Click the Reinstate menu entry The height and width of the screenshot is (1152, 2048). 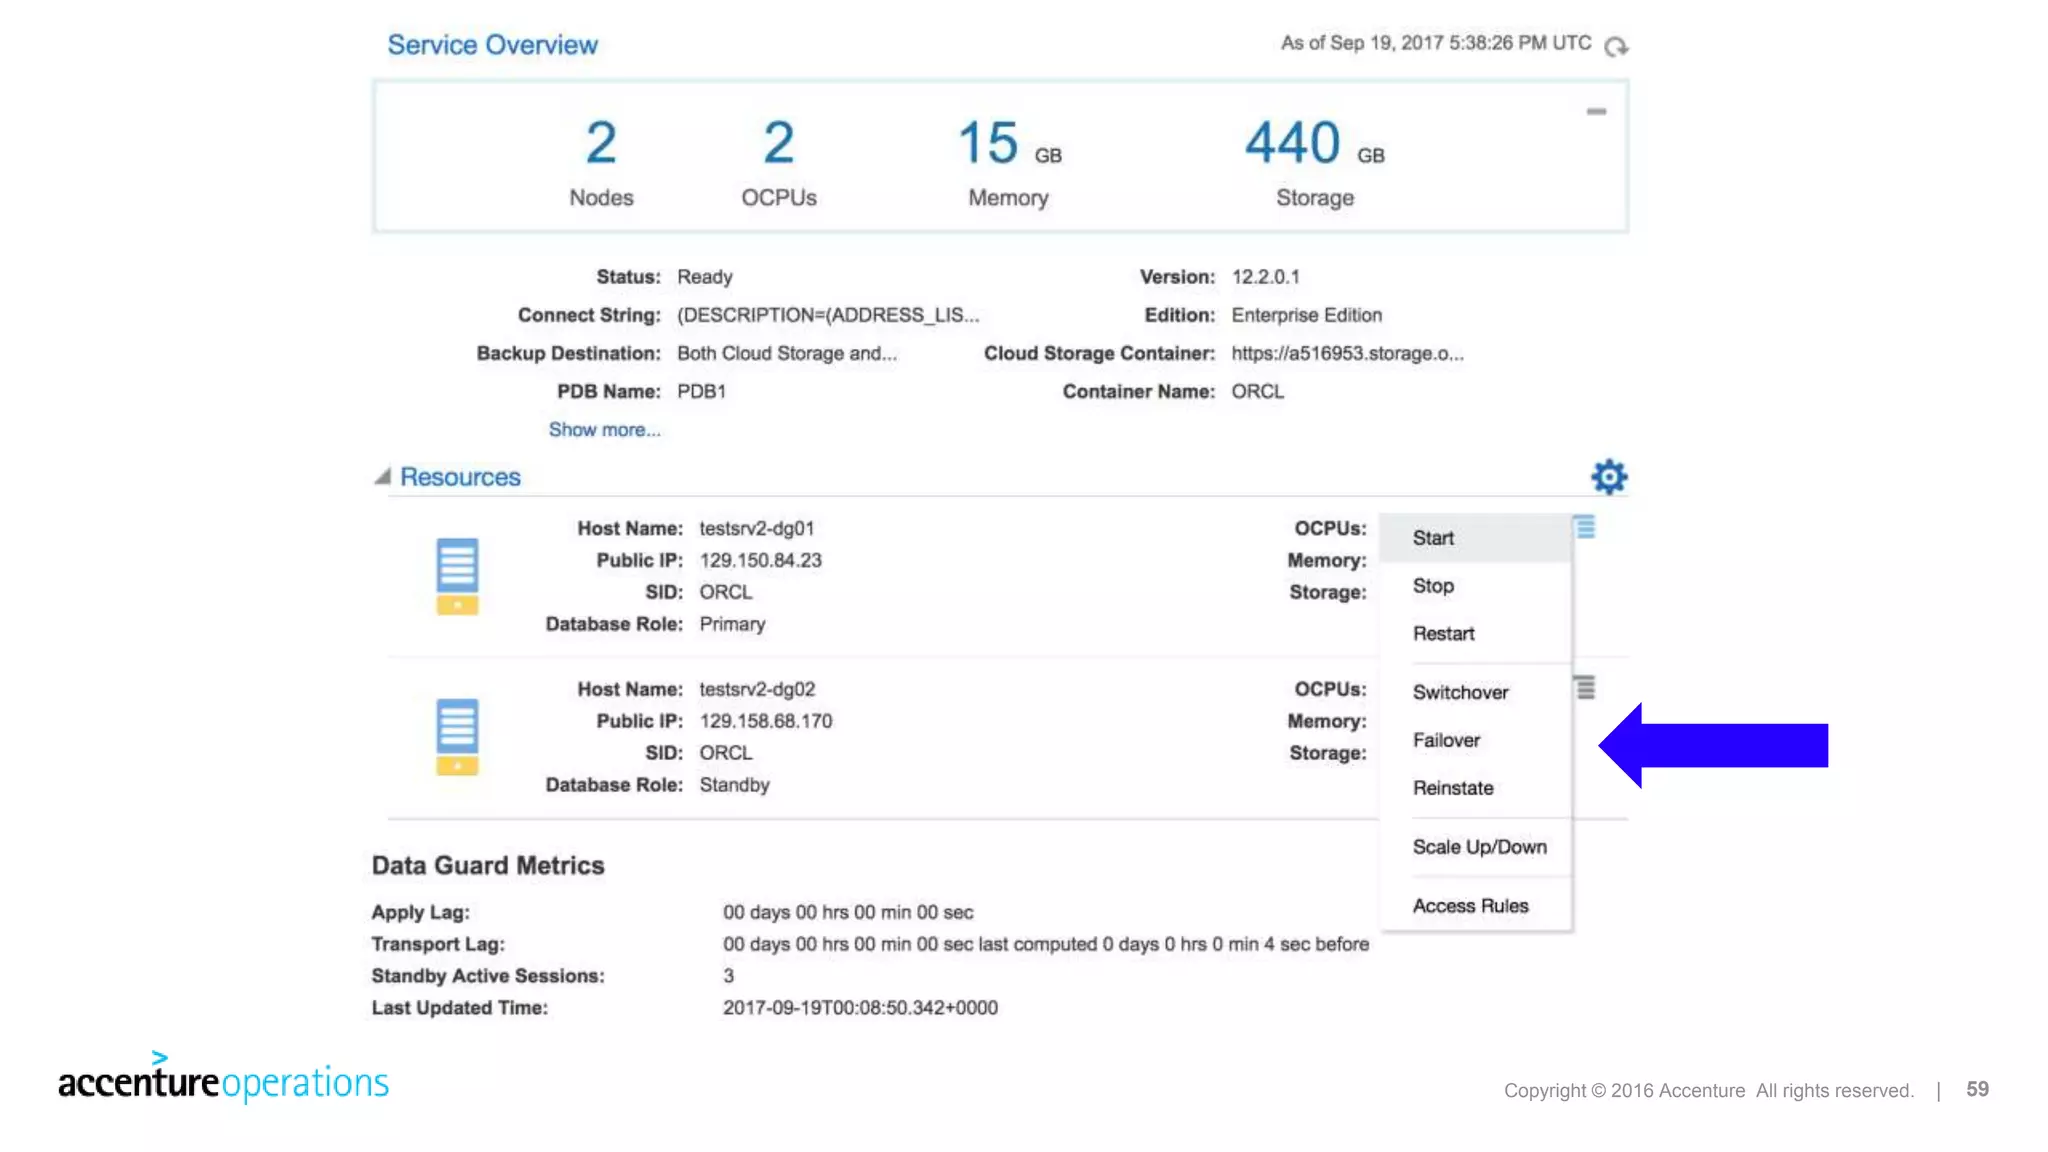[1453, 788]
